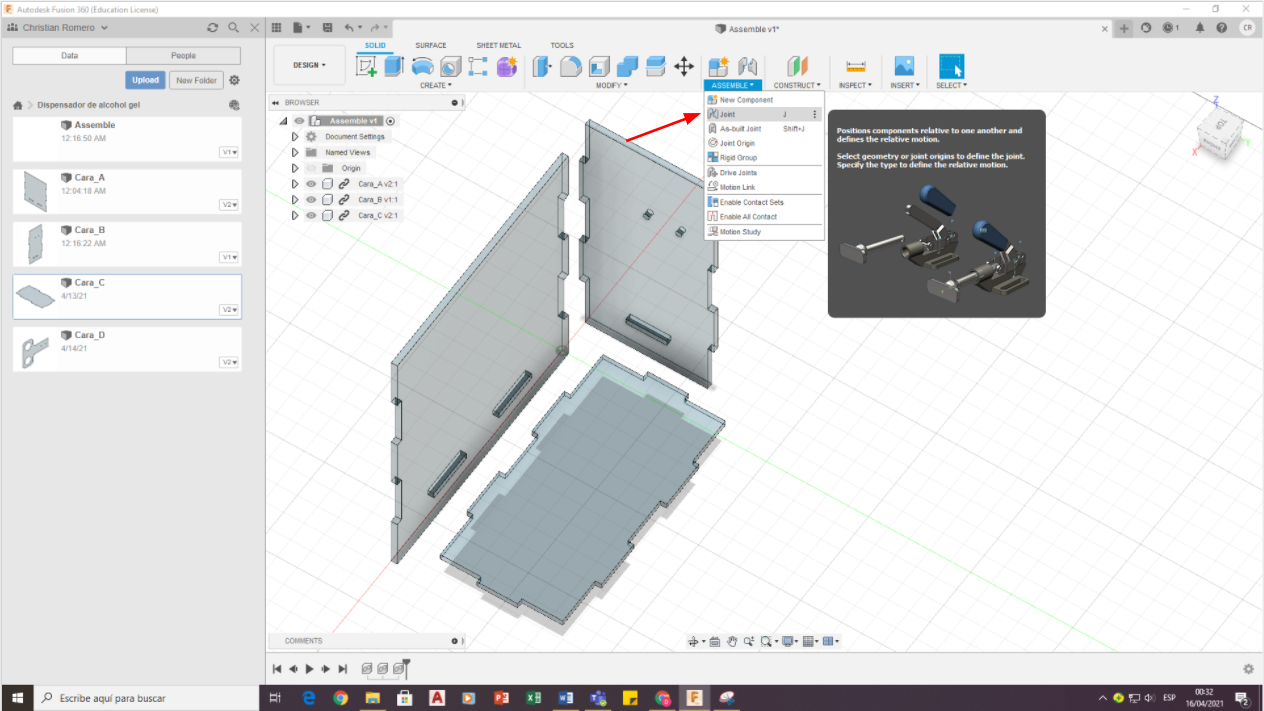Expand the Cara_A v2:1 node

pos(295,184)
